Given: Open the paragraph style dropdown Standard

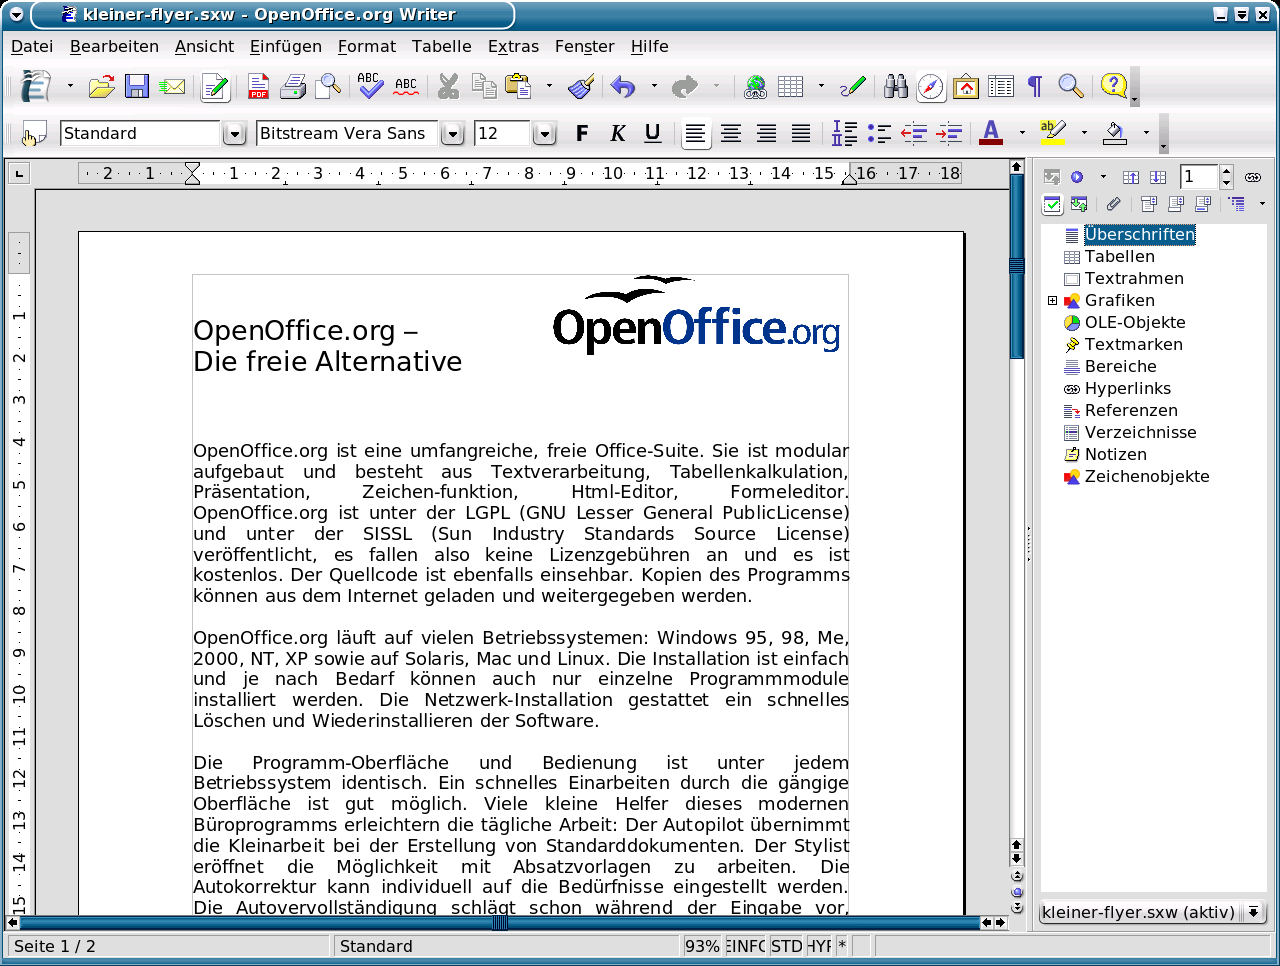Looking at the screenshot, I should coord(235,134).
